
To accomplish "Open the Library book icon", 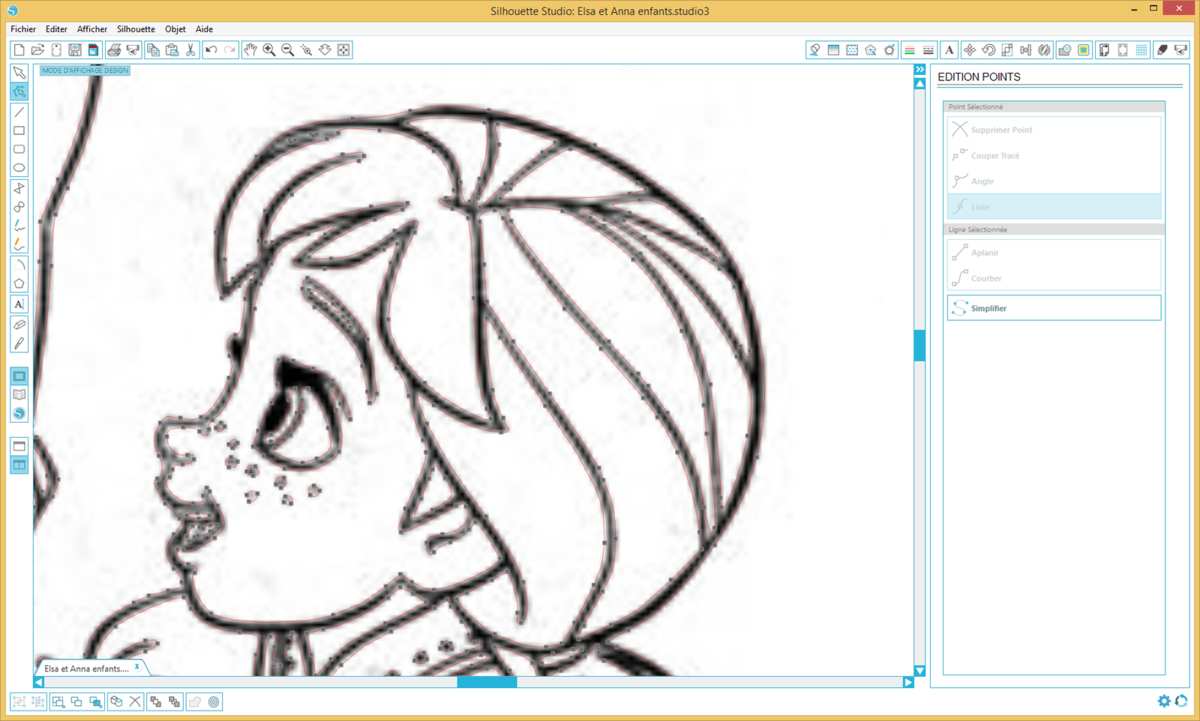I will click(19, 395).
